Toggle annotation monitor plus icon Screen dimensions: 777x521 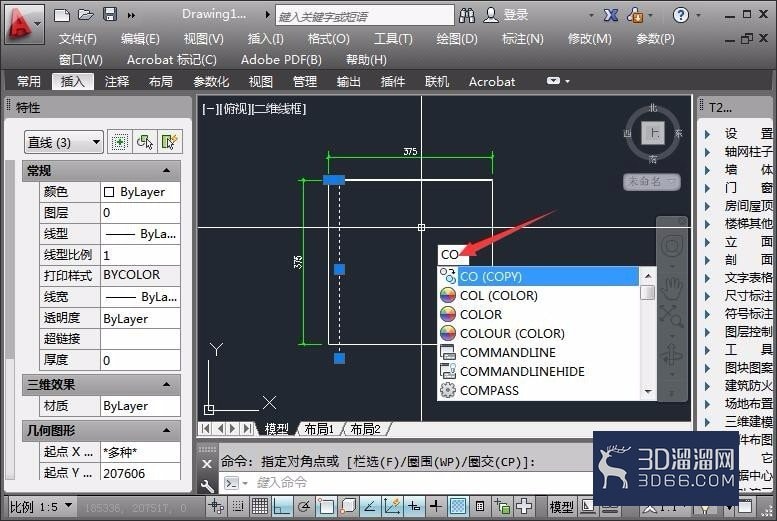pyautogui.click(x=524, y=506)
